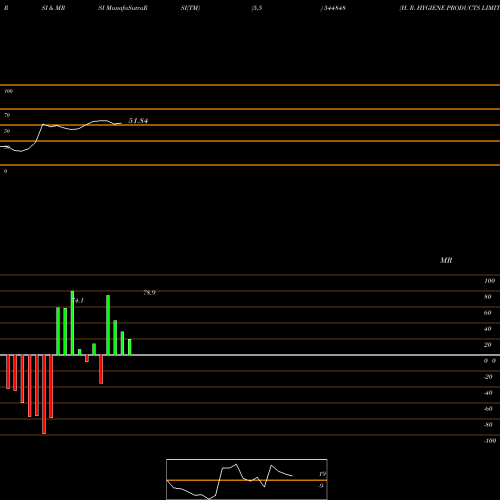
Task: Click the '100' label on MR axis
Action: (490, 281)
